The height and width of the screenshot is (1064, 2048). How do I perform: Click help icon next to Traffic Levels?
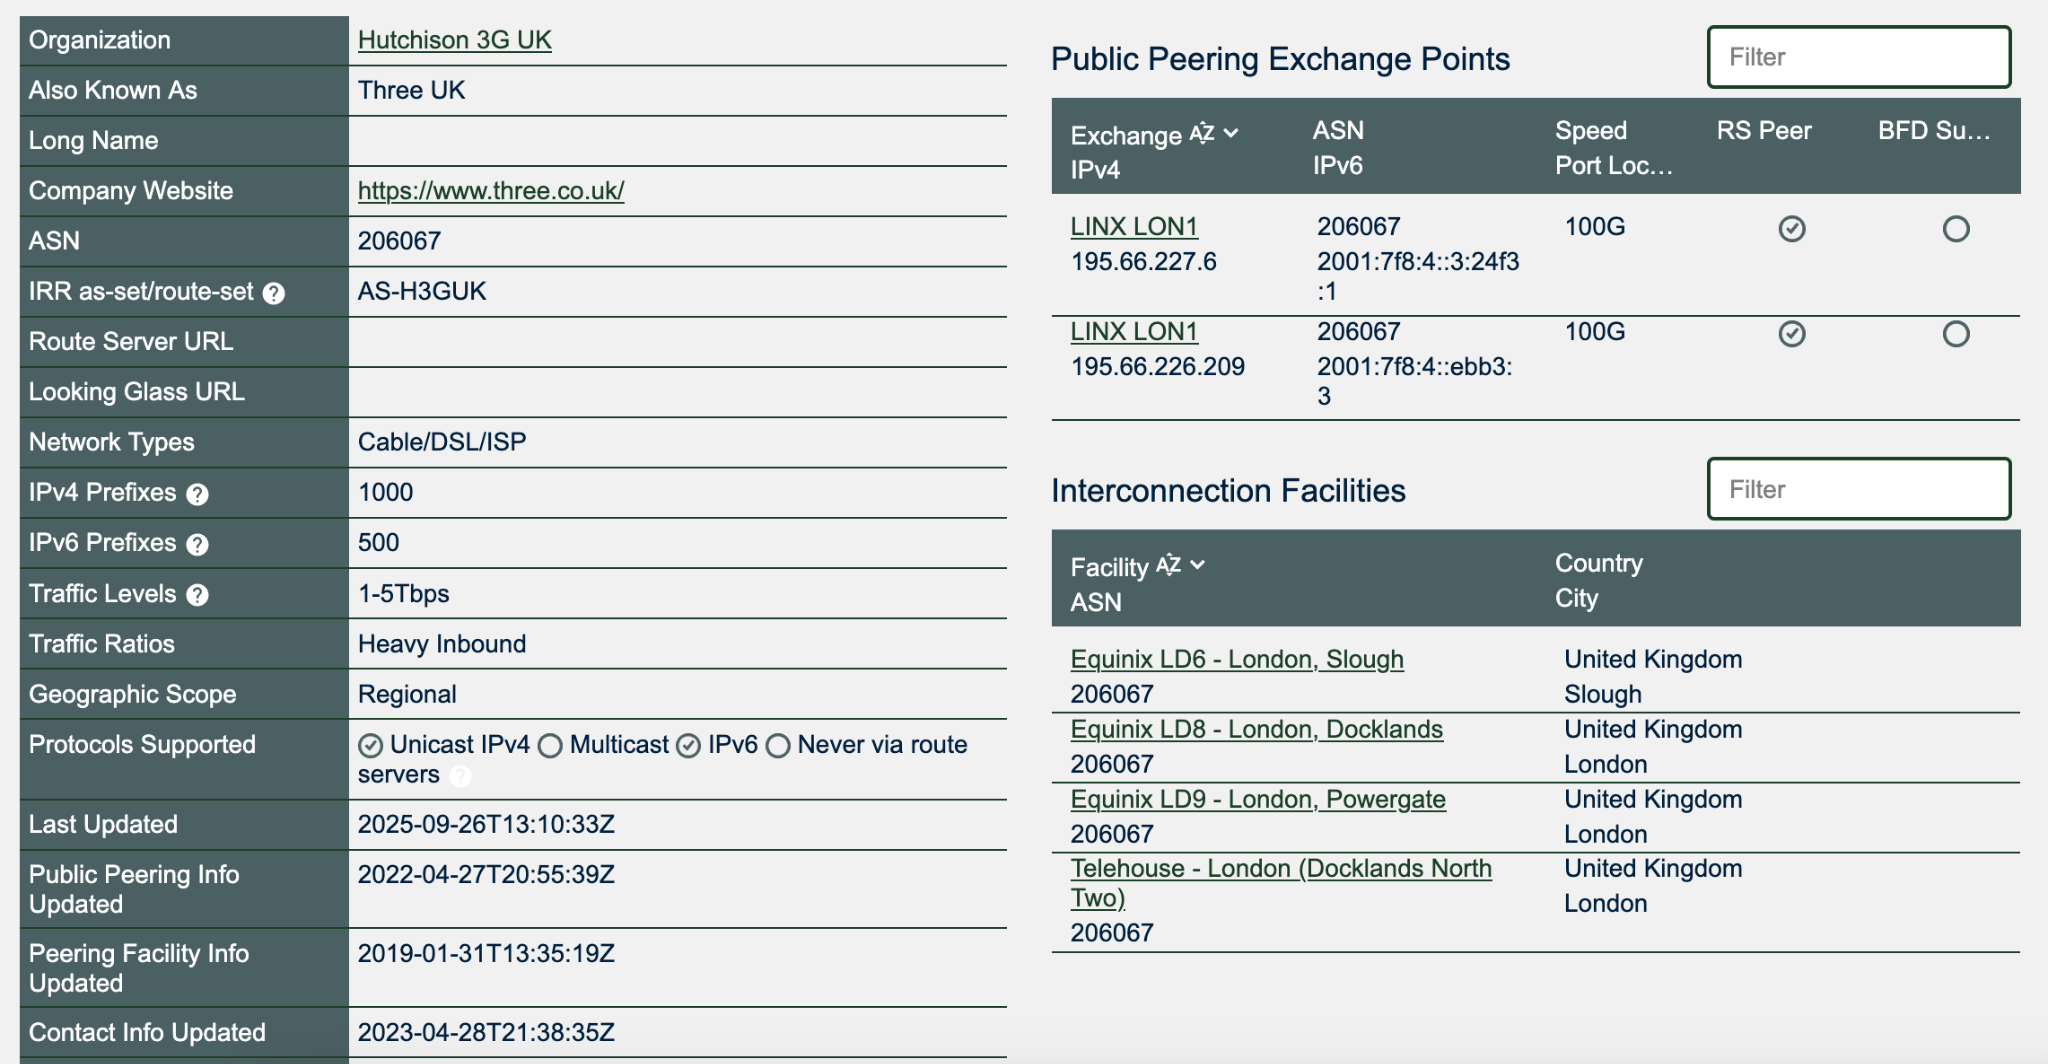pos(198,595)
